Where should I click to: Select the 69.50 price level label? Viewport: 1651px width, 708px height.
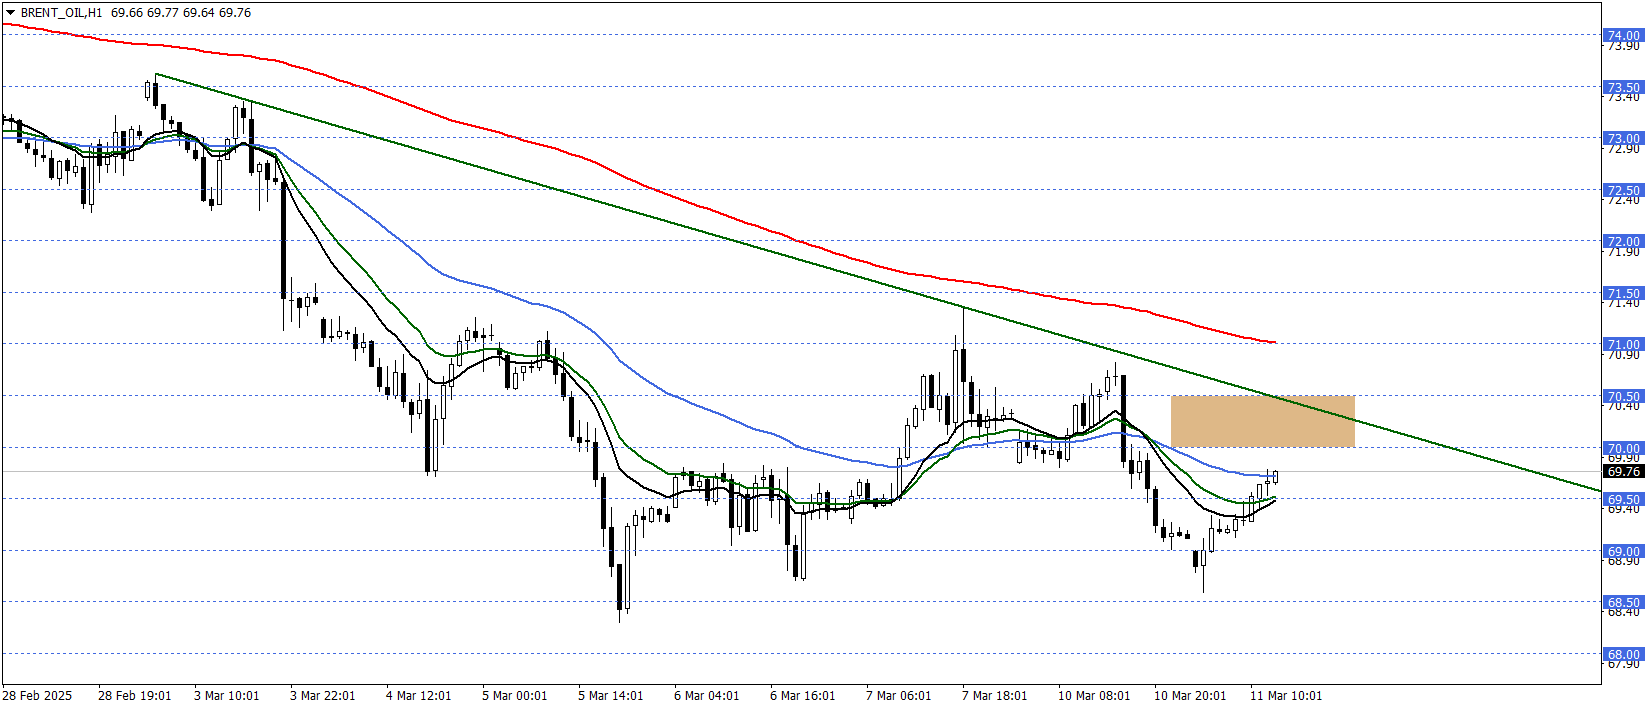click(x=1623, y=499)
